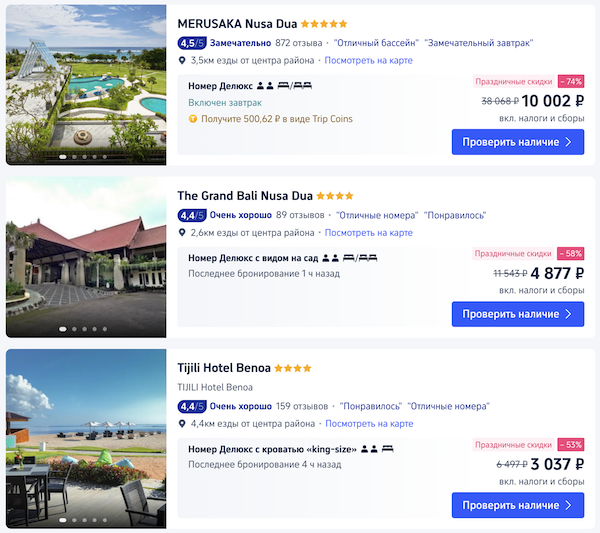
Task: Click location pin icon for Tijili Hotel
Action: tap(182, 424)
